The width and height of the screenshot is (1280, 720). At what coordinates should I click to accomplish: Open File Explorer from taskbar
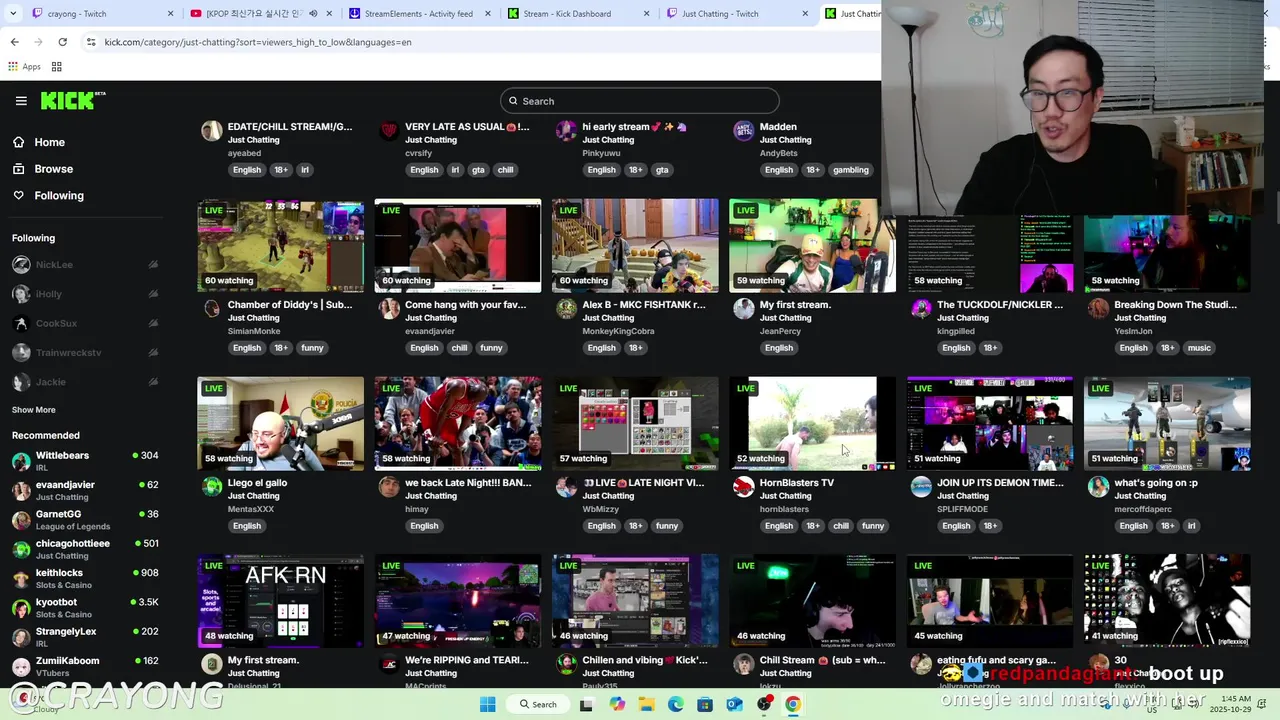point(646,704)
